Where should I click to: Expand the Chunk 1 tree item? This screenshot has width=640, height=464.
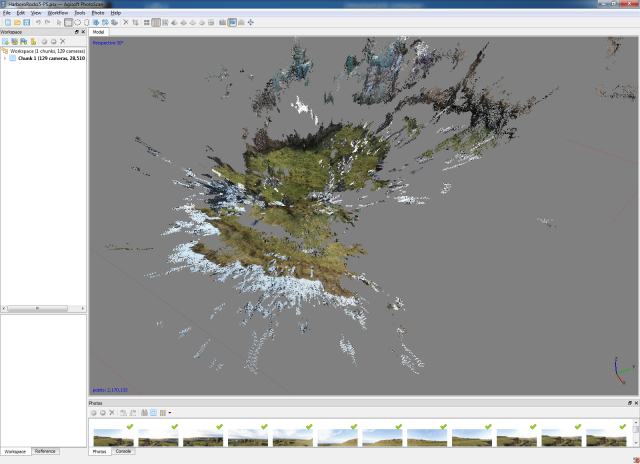click(x=5, y=58)
